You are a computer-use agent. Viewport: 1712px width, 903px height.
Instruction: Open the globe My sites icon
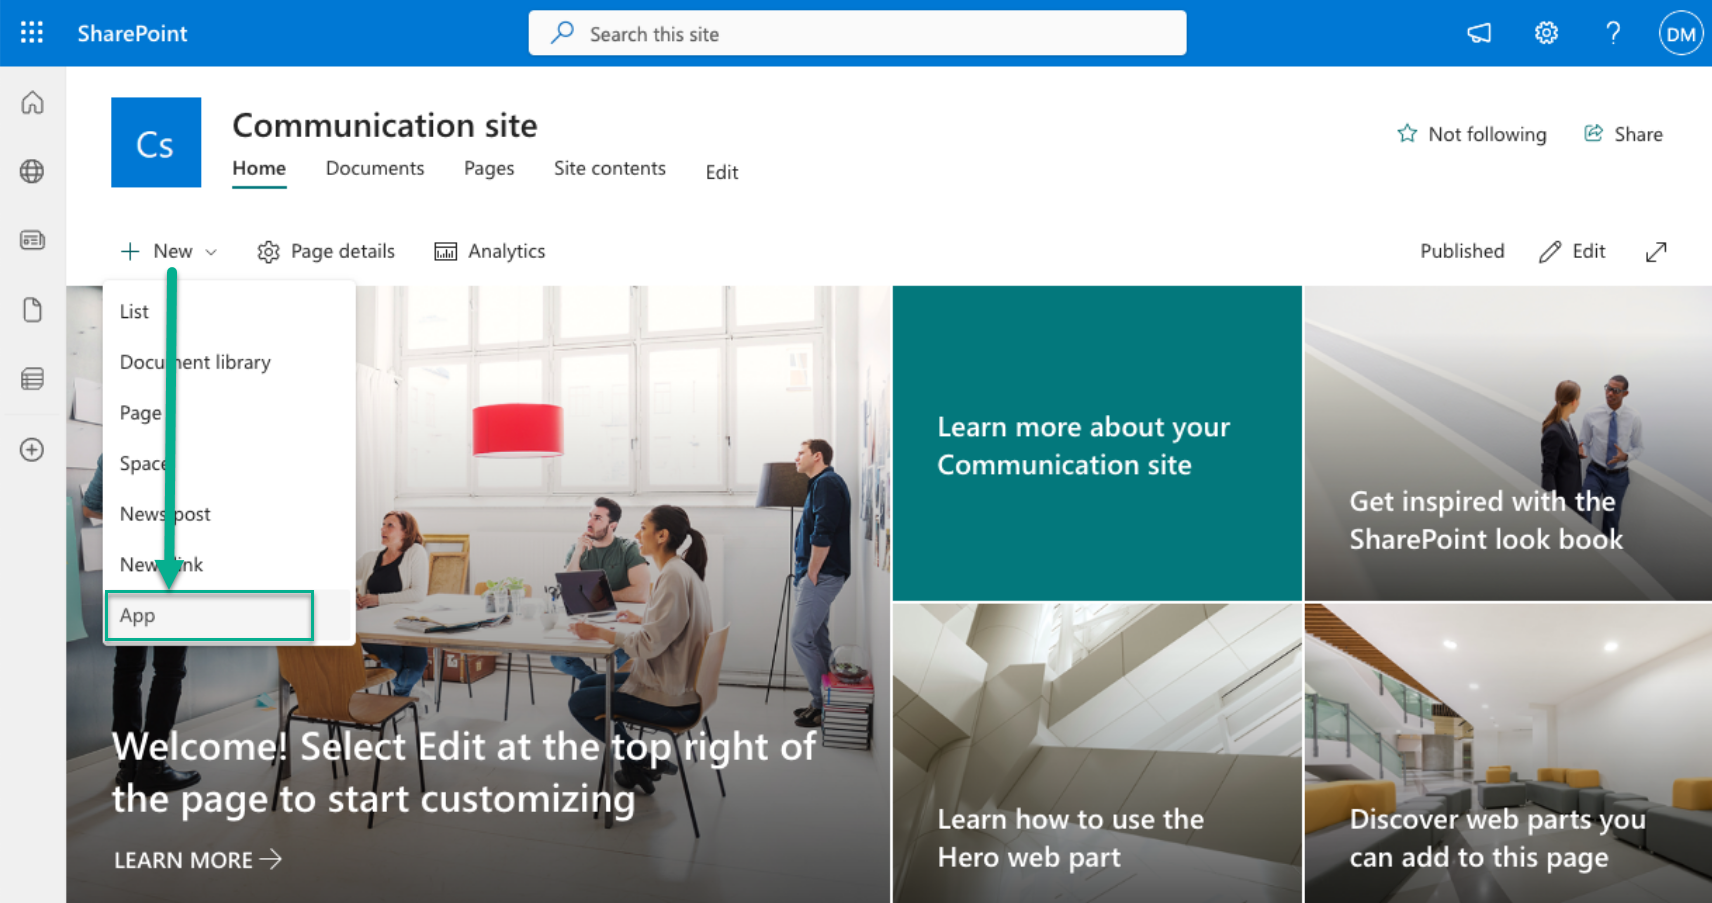pyautogui.click(x=32, y=171)
